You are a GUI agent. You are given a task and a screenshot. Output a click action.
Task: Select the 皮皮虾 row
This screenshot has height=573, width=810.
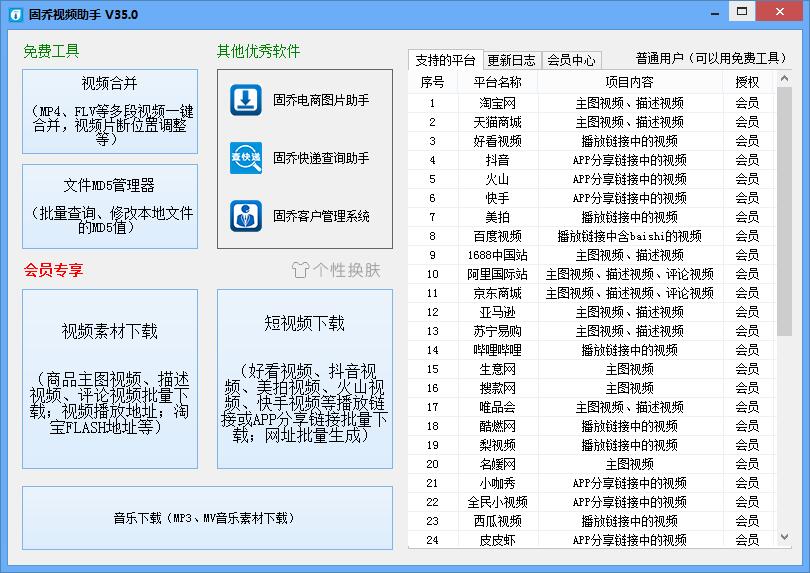(592, 540)
